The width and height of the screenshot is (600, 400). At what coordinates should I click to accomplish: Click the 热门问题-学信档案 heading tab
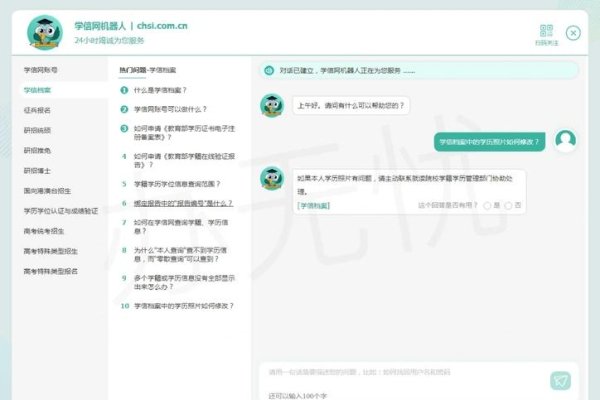point(148,70)
